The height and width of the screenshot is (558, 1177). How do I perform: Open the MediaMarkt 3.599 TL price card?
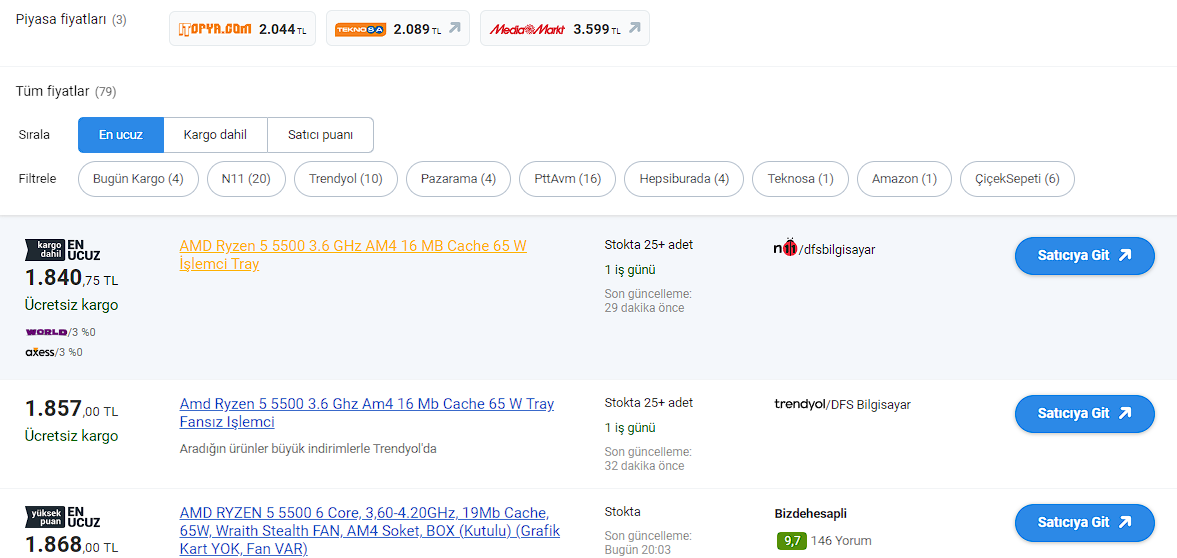pyautogui.click(x=564, y=29)
